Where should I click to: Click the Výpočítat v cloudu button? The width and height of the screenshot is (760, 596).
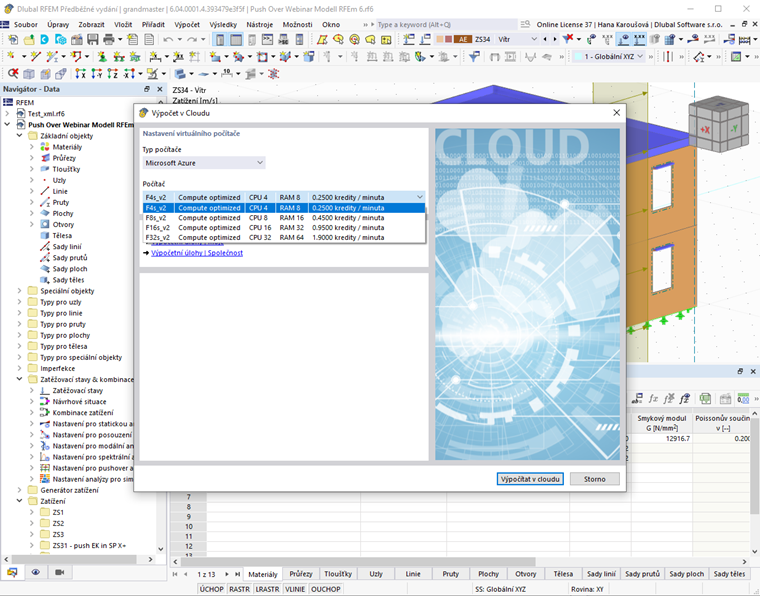point(530,479)
